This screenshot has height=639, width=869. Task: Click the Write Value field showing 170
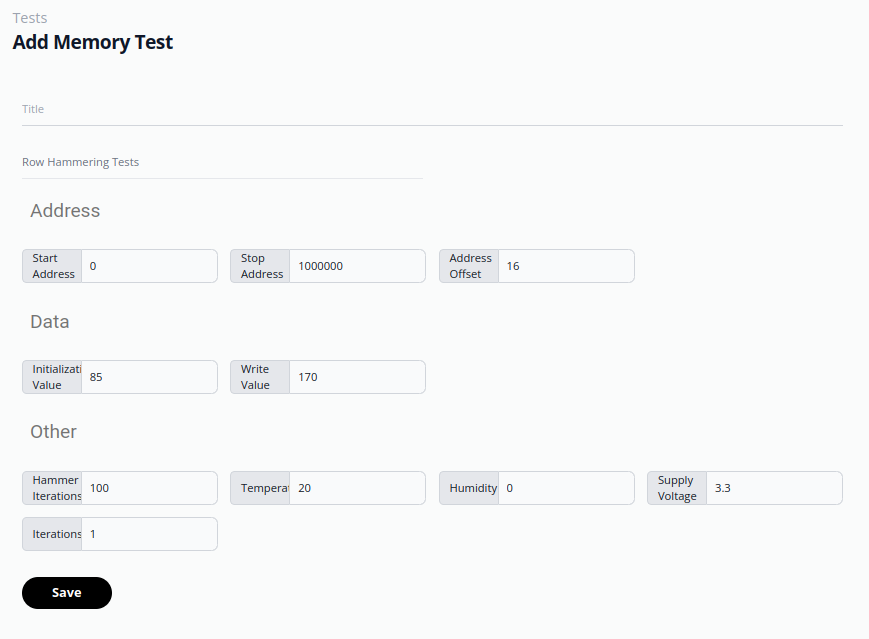[357, 377]
